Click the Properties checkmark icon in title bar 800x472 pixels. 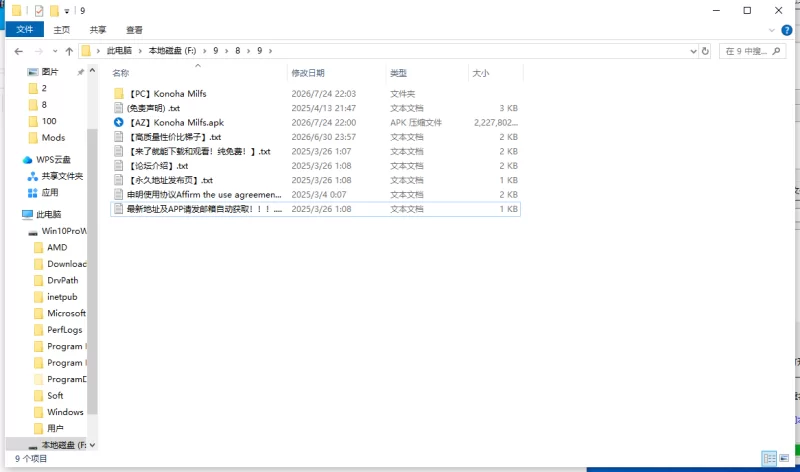[39, 10]
